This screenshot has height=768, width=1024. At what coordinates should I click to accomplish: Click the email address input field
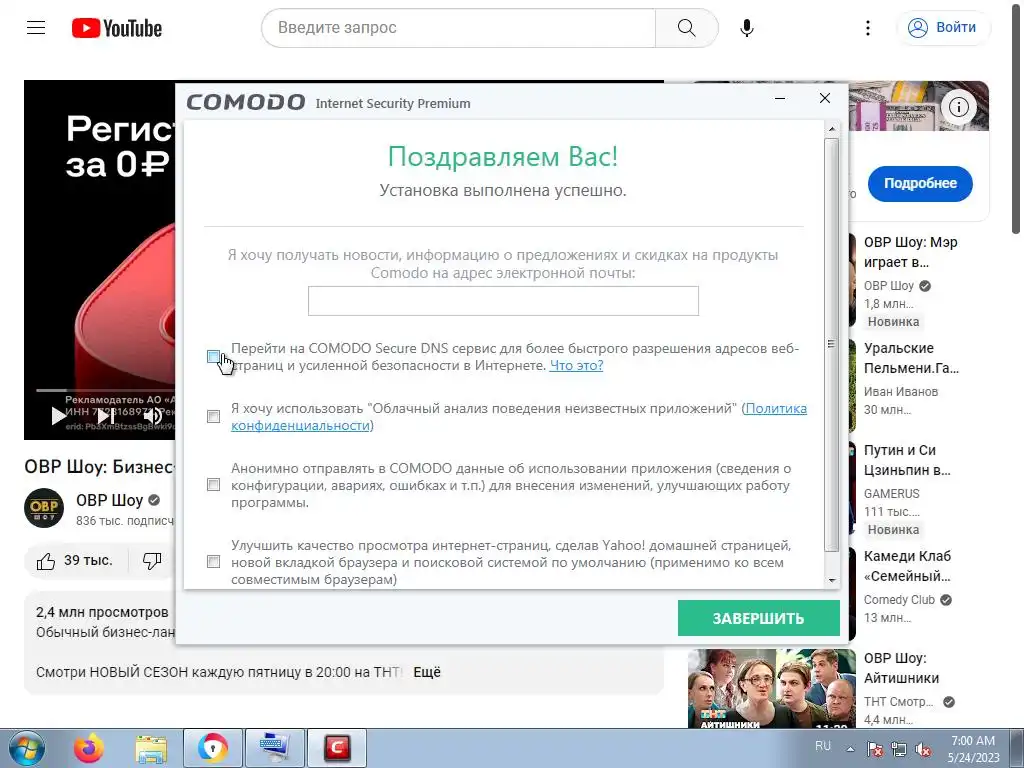(x=503, y=300)
